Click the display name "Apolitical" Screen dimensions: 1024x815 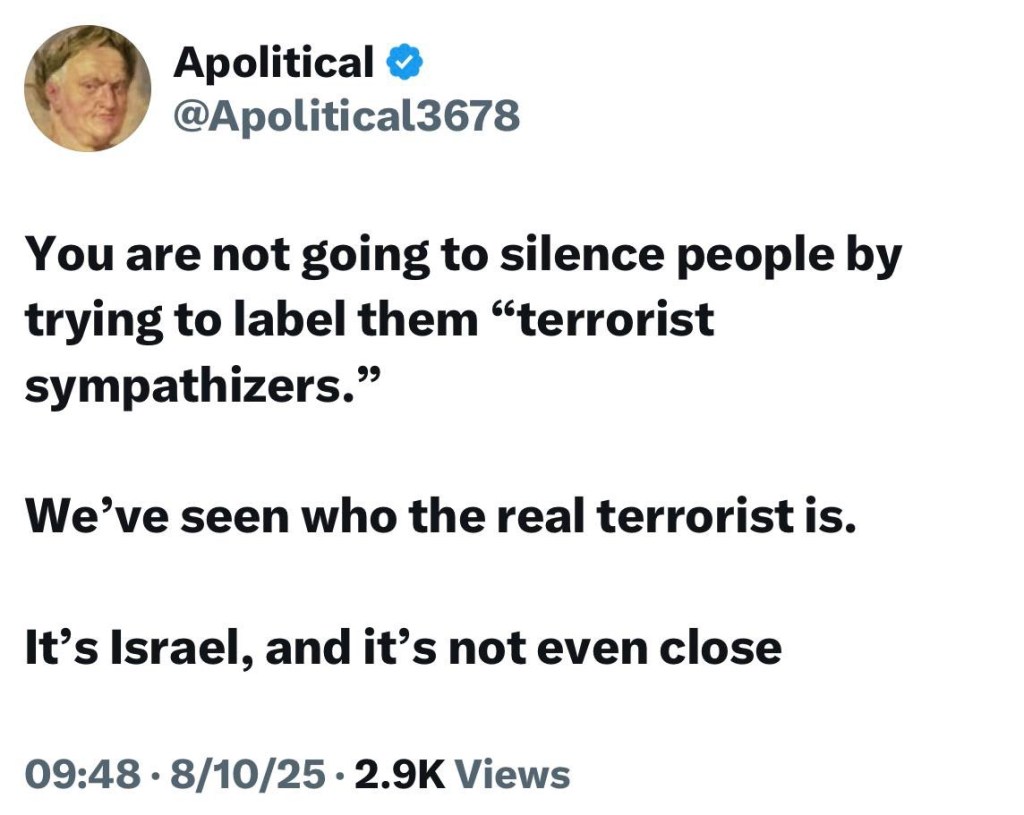[273, 63]
